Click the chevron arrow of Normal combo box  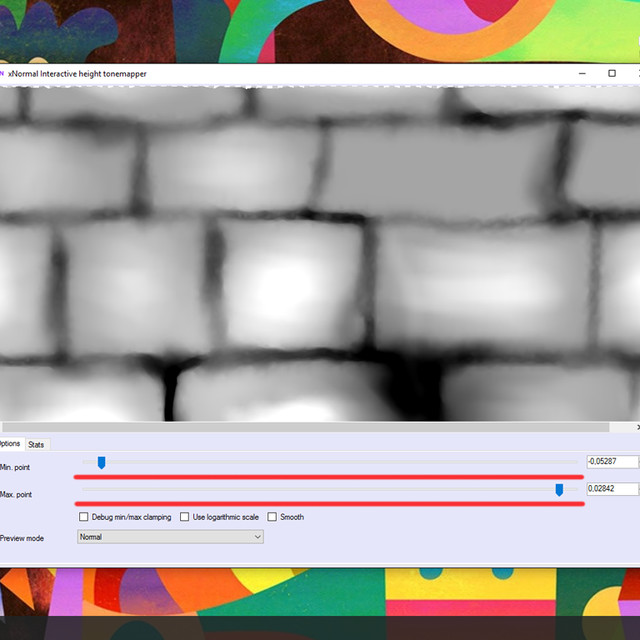(x=258, y=537)
